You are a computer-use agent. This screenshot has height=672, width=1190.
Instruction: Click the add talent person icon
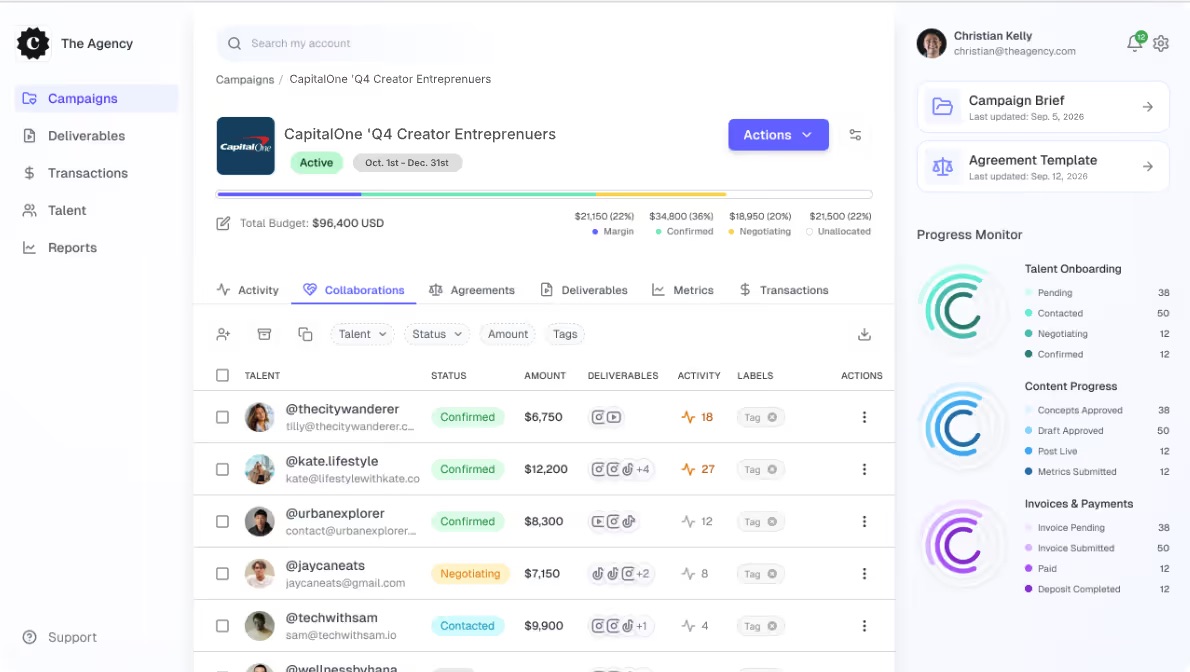click(223, 334)
